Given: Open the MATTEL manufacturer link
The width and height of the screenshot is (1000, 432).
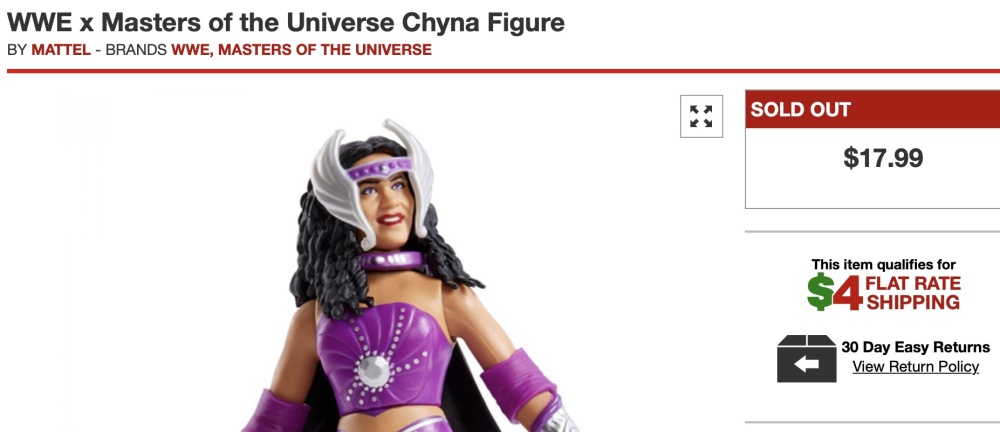Looking at the screenshot, I should (x=61, y=49).
